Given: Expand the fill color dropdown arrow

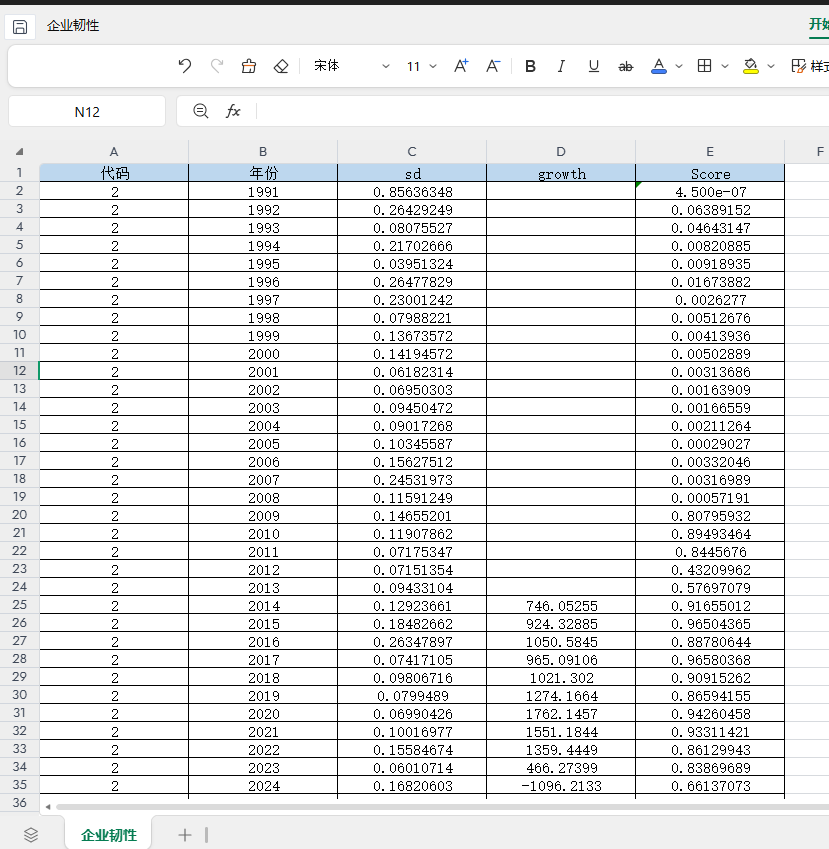Looking at the screenshot, I should coord(771,66).
